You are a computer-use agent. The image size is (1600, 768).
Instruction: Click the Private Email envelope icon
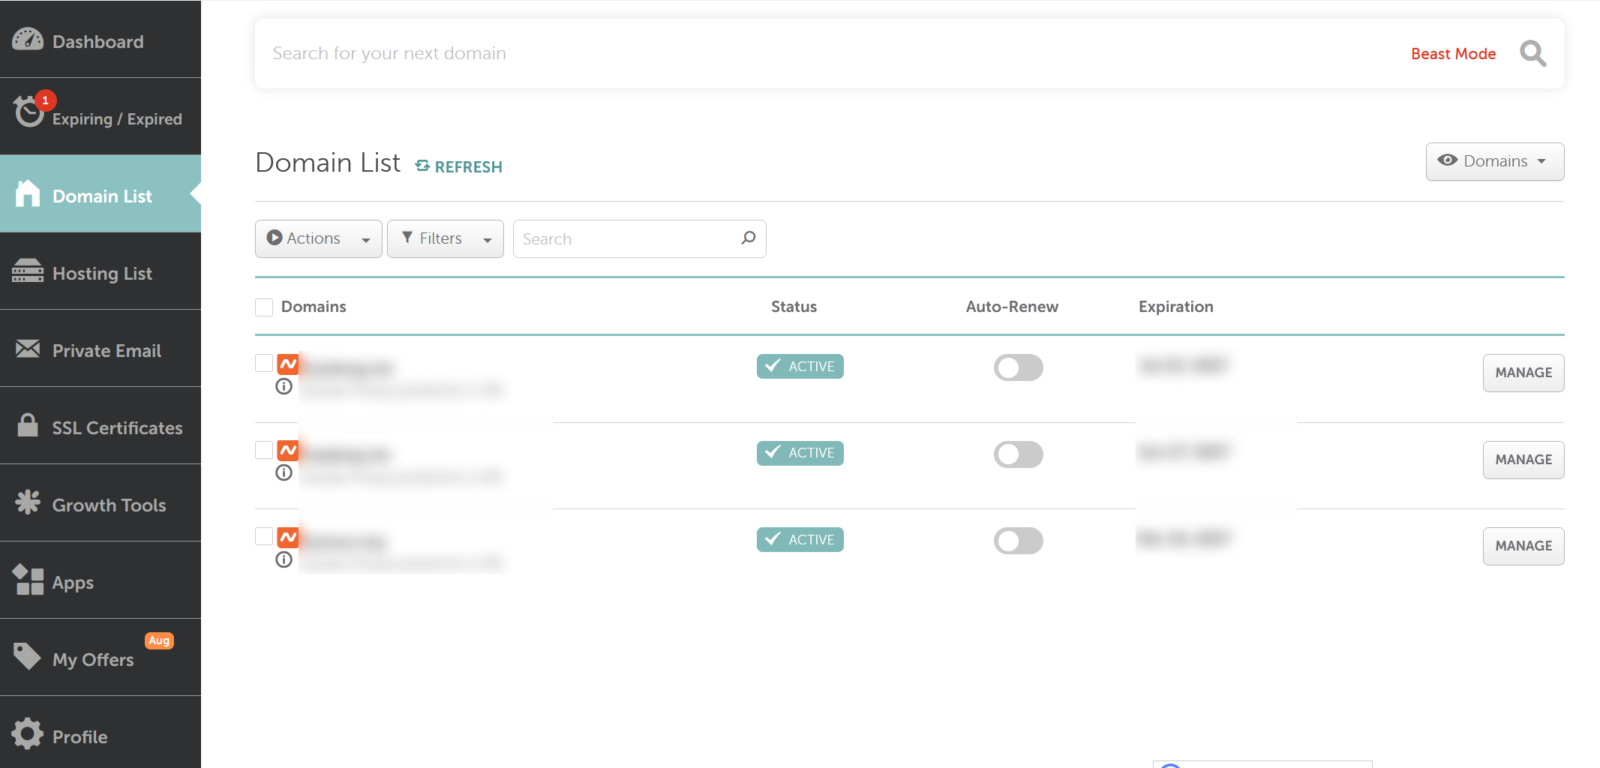(x=28, y=349)
